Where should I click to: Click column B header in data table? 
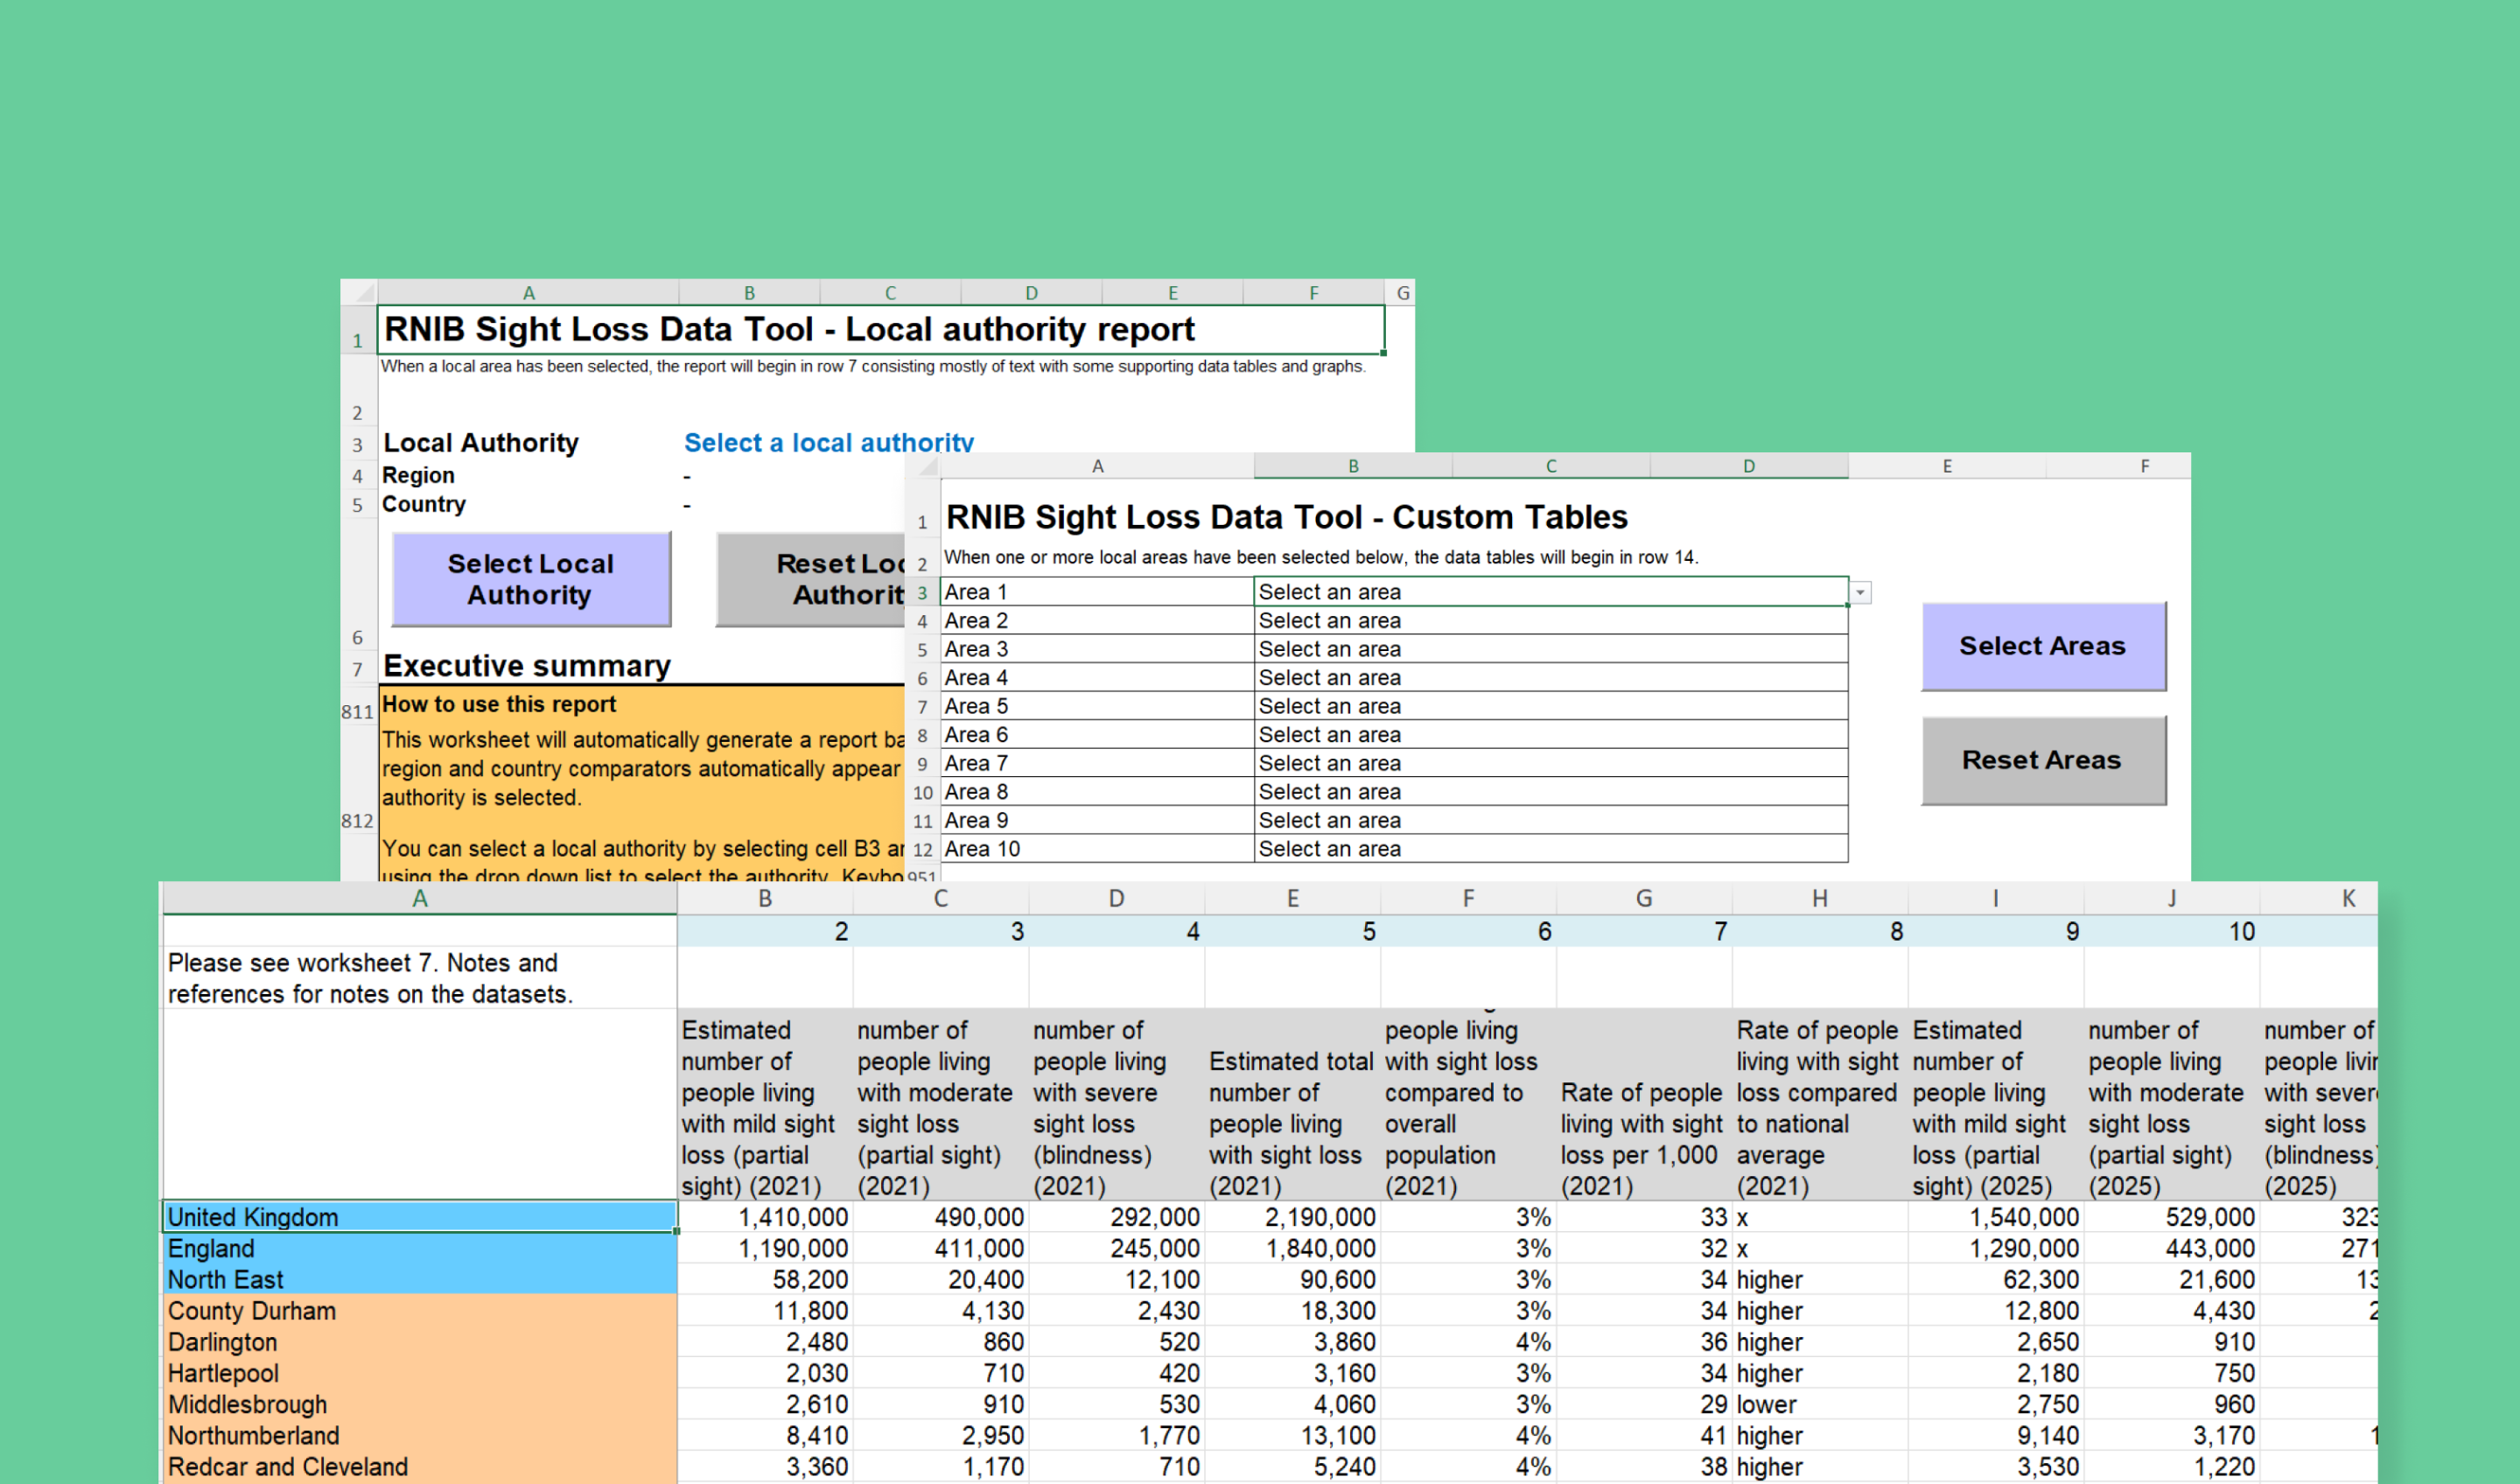(x=765, y=898)
